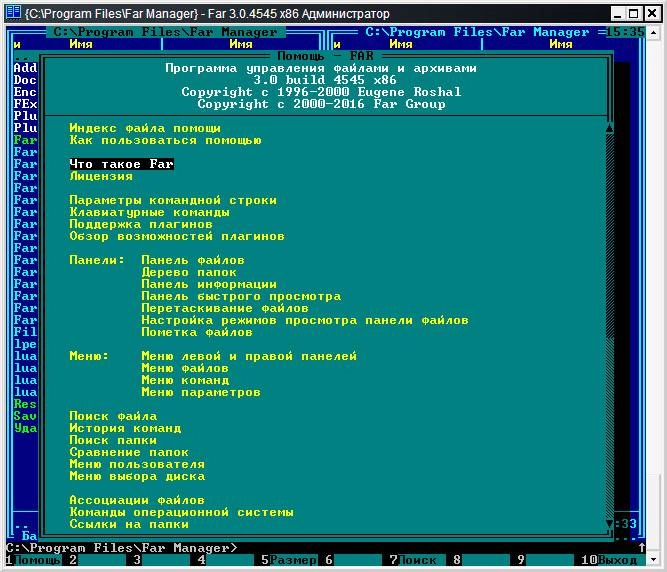Open the "Лицензия" help topic
Viewport: 667px width, 572px height.
(x=101, y=176)
